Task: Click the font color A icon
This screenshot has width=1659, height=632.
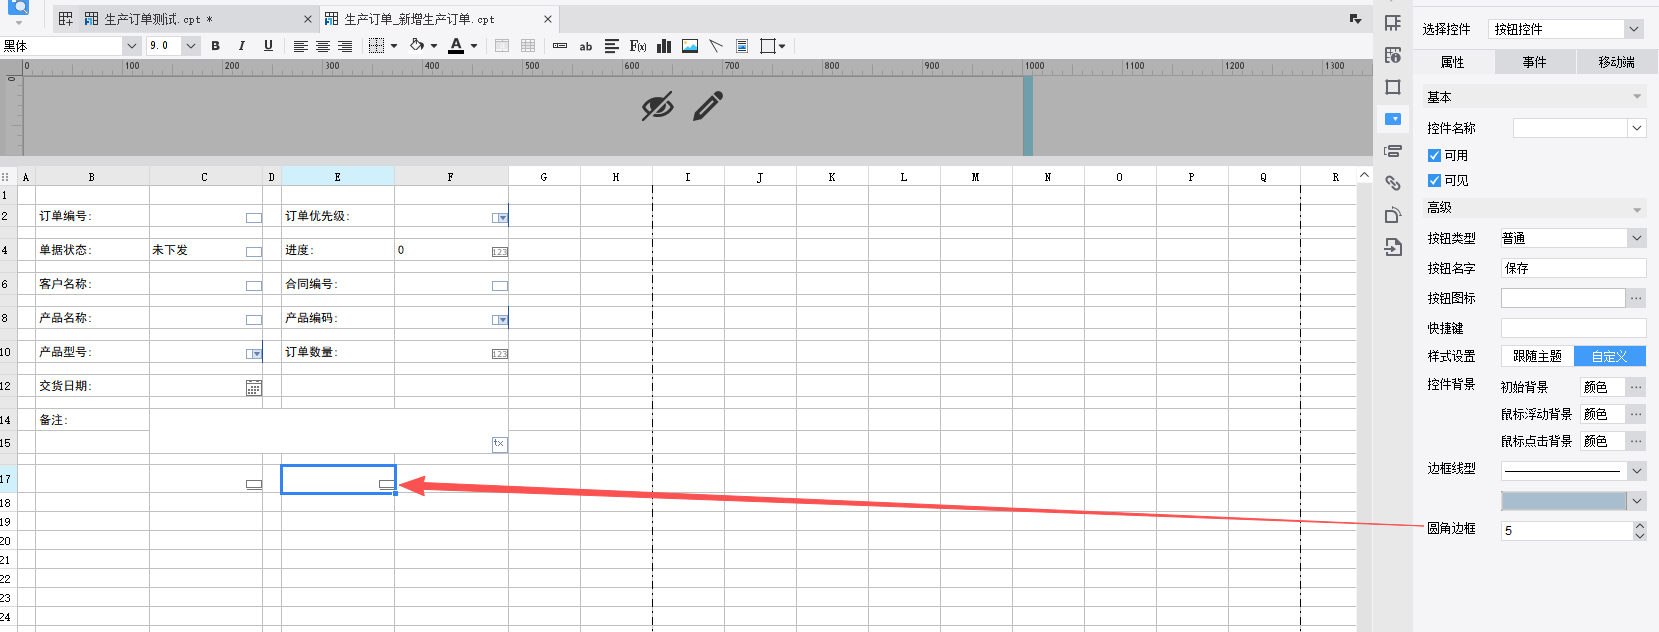Action: click(x=456, y=46)
